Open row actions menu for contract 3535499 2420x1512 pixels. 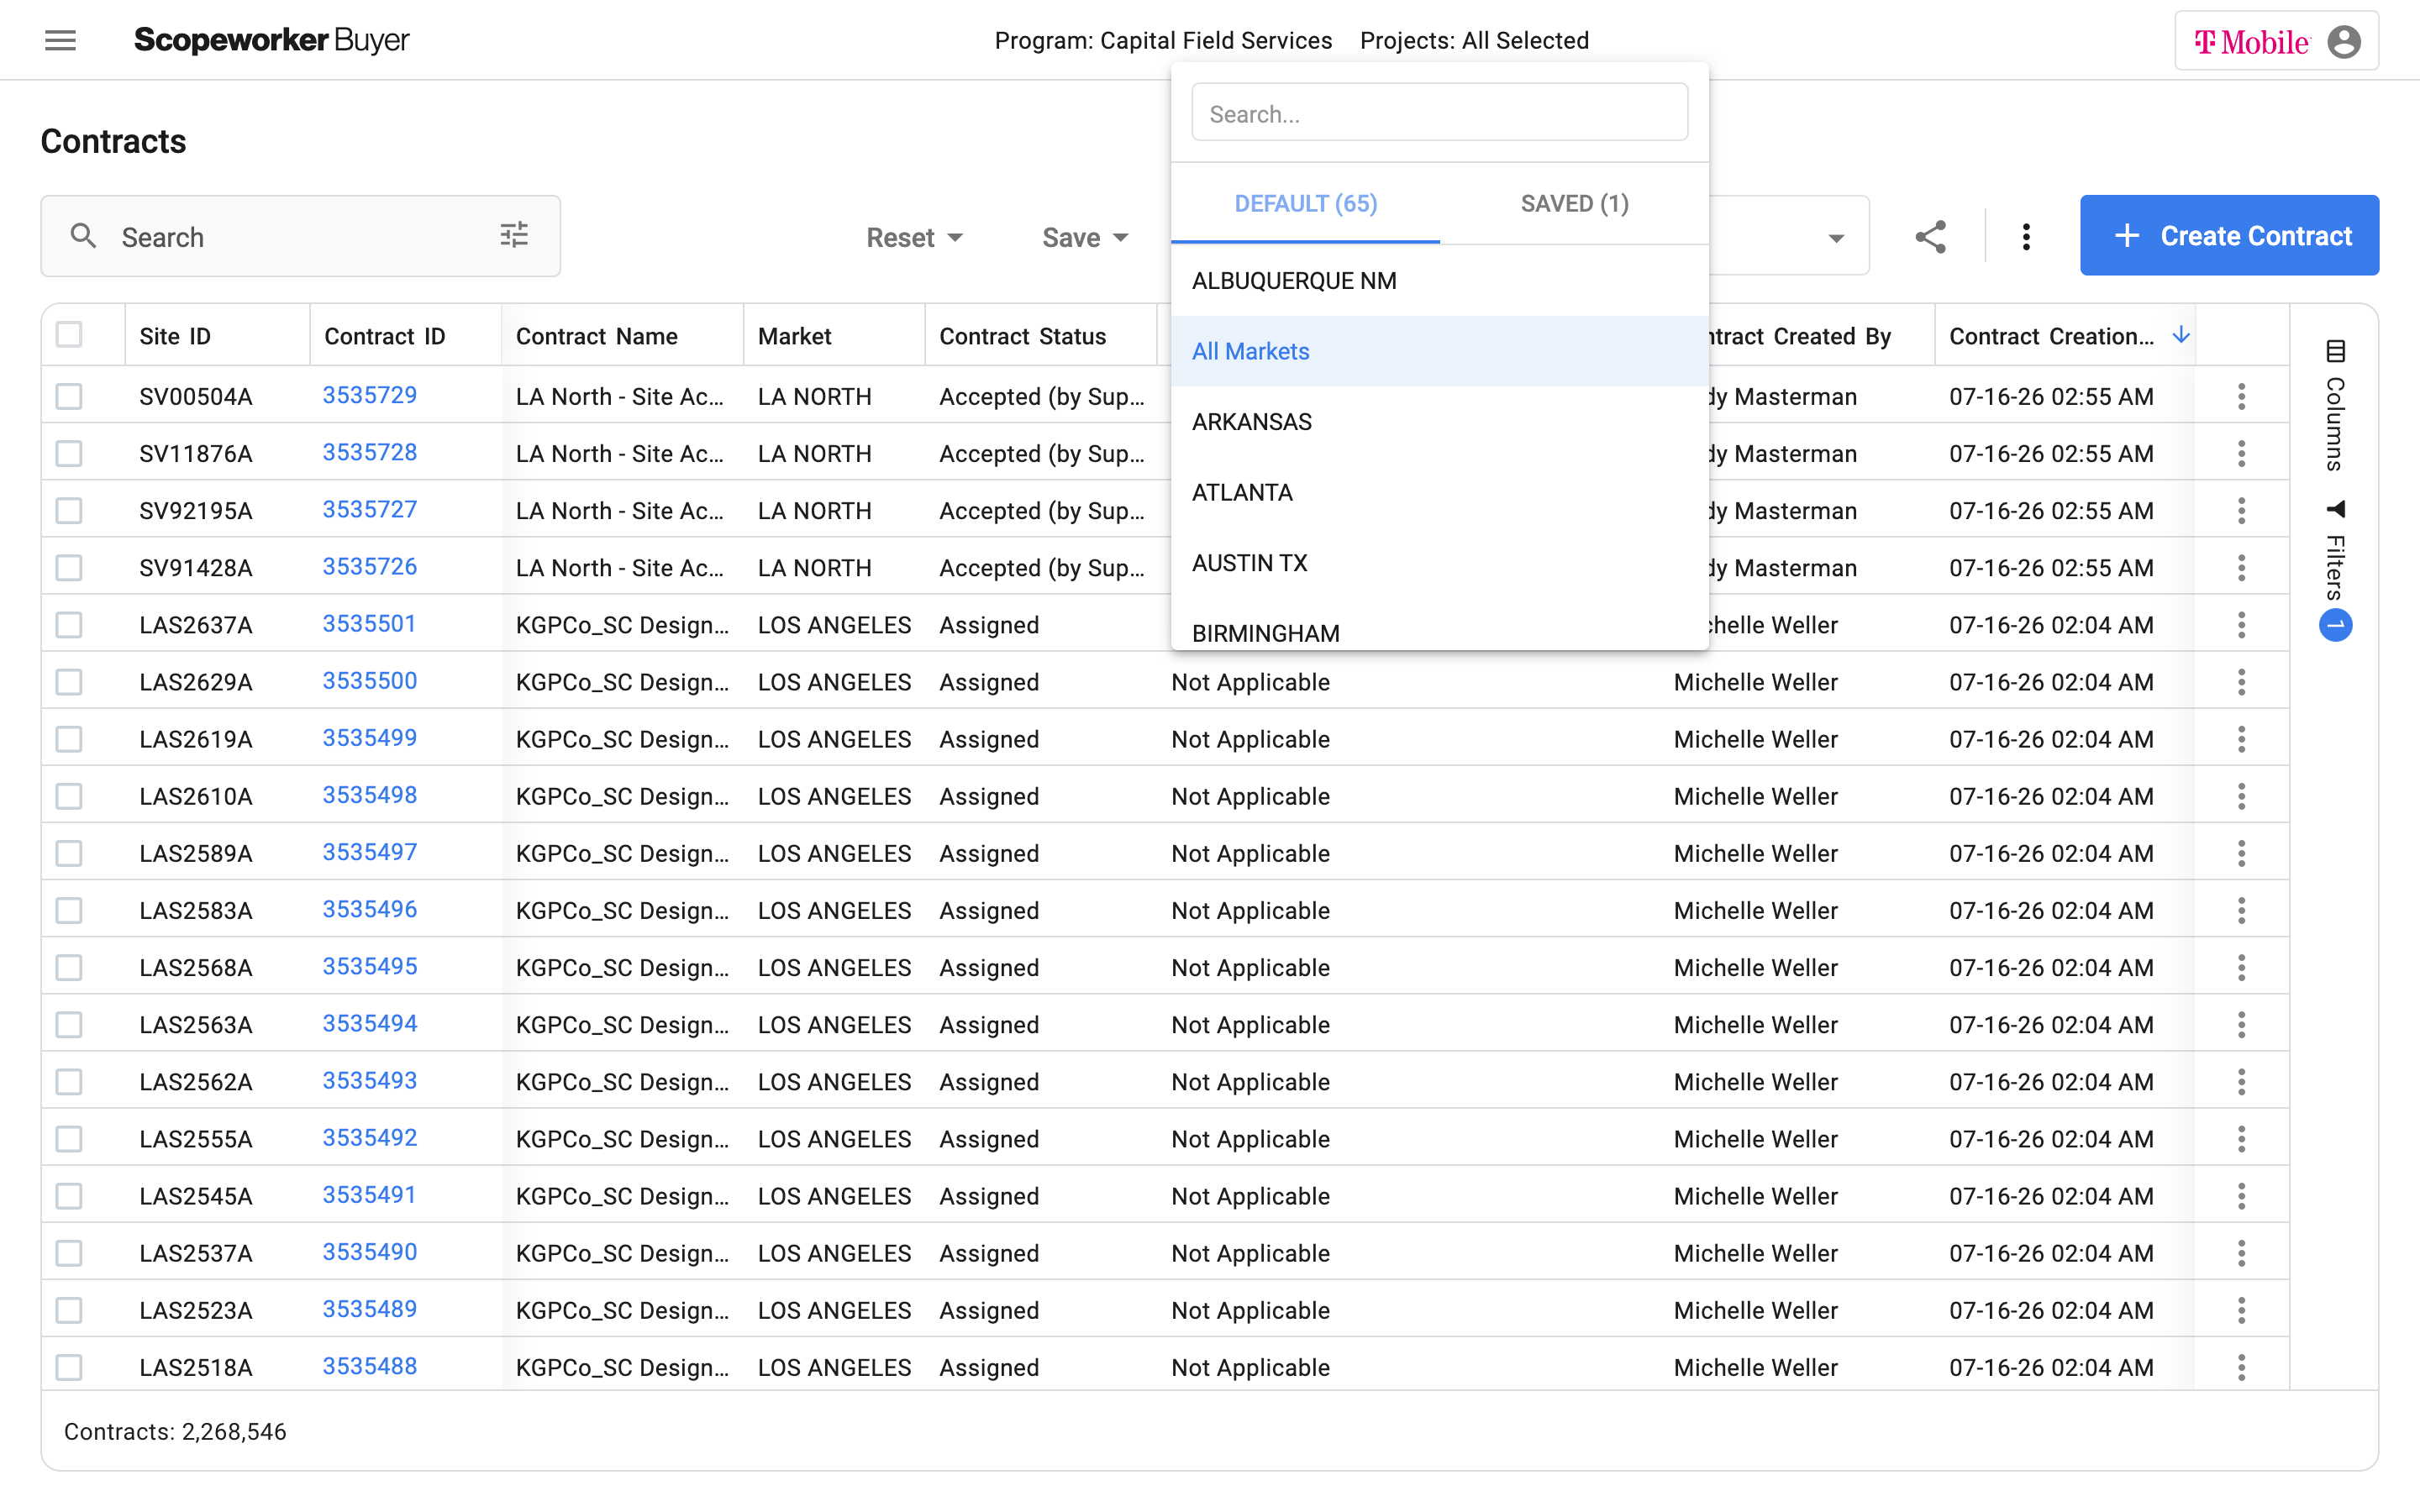2241,739
